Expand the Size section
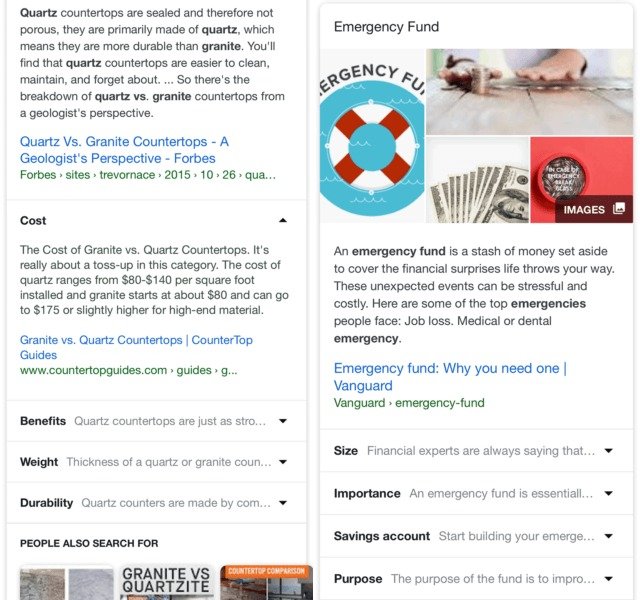 608,451
